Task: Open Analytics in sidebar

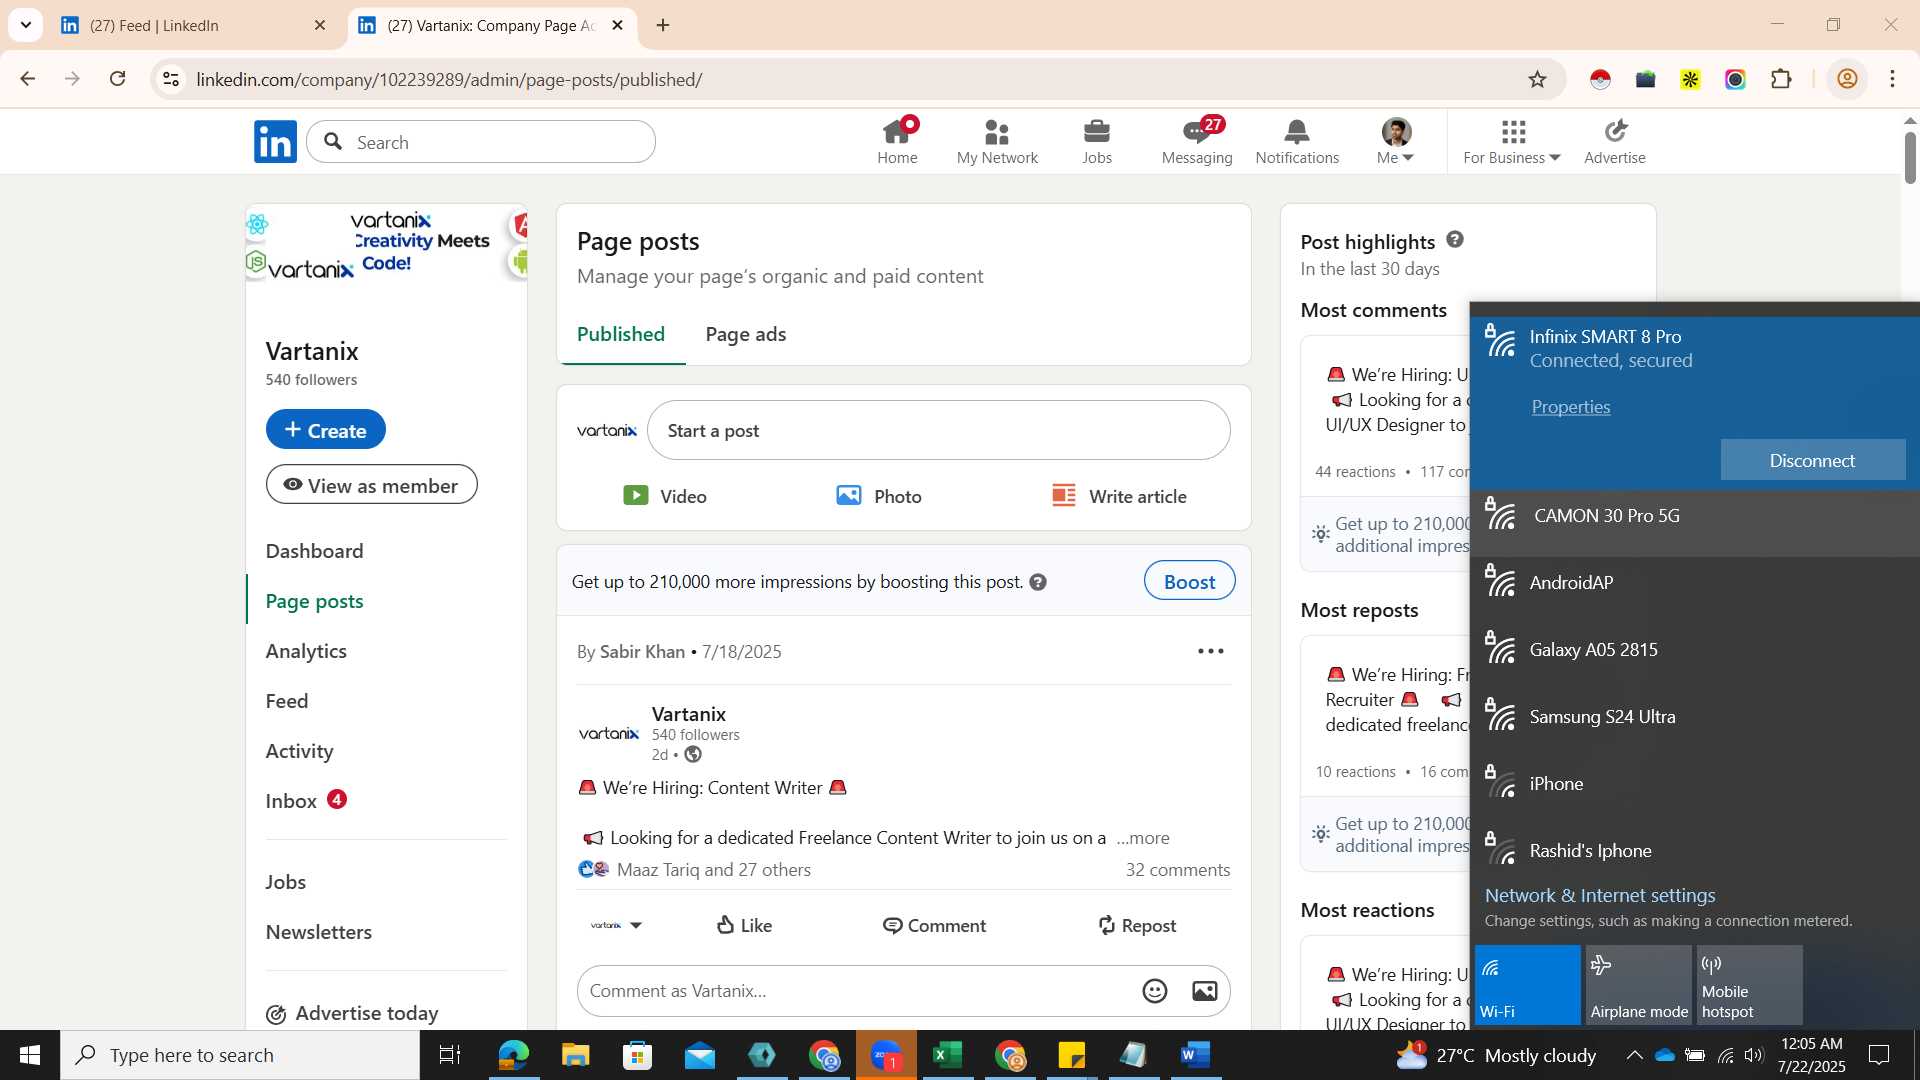Action: [306, 651]
